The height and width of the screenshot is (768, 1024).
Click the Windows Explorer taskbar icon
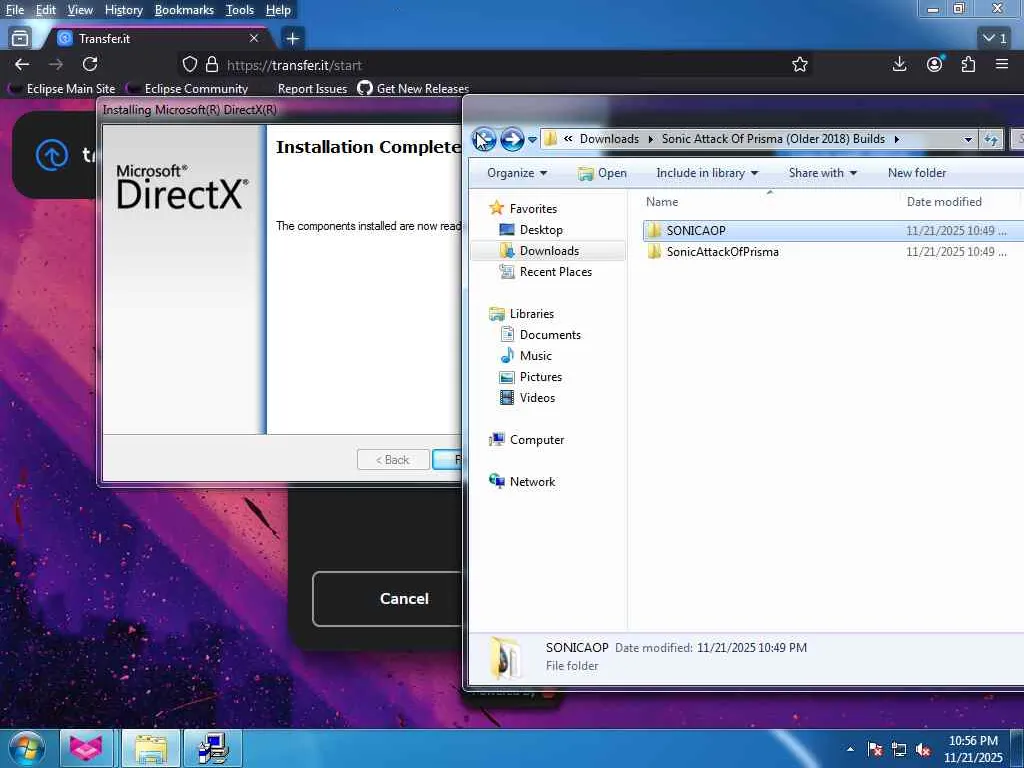[151, 748]
